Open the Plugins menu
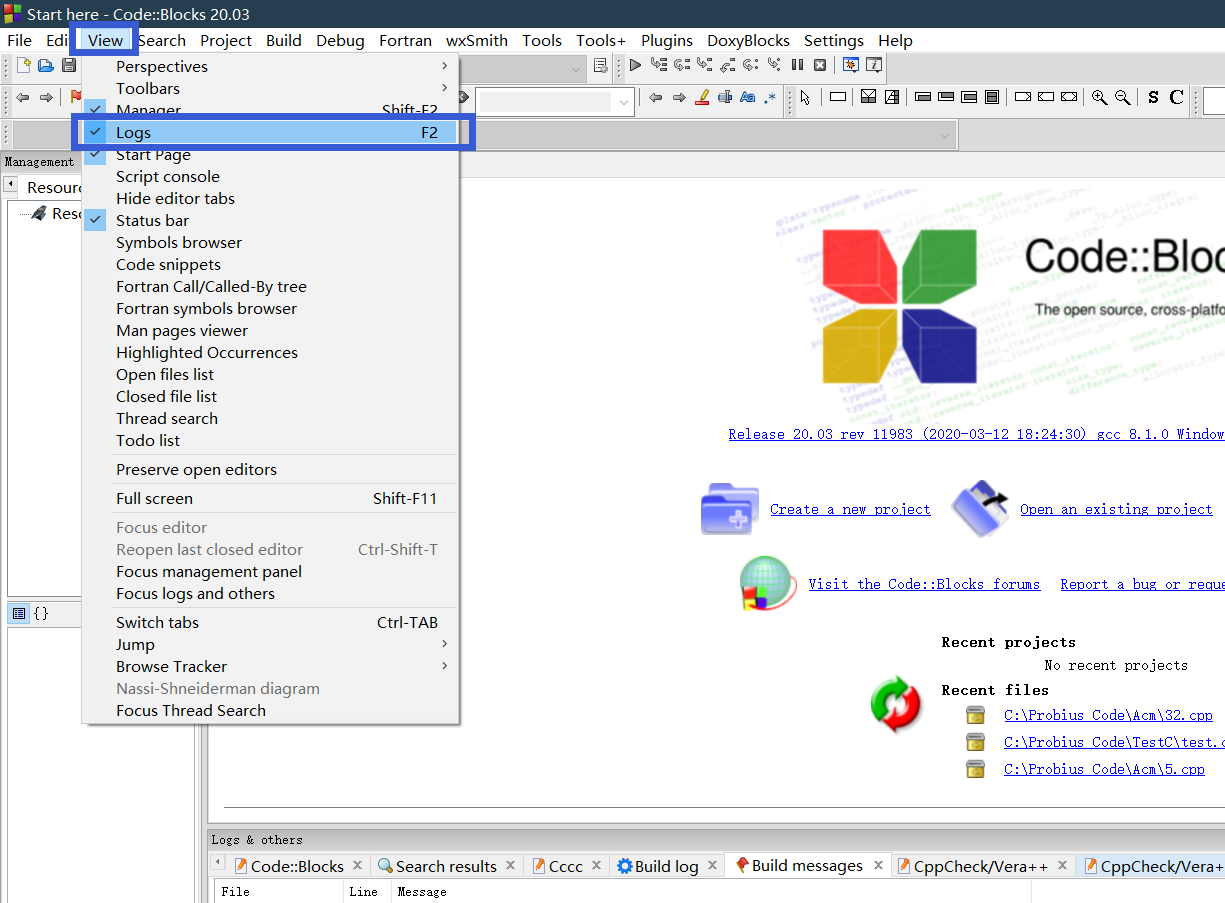Viewport: 1225px width, 903px height. pos(666,40)
